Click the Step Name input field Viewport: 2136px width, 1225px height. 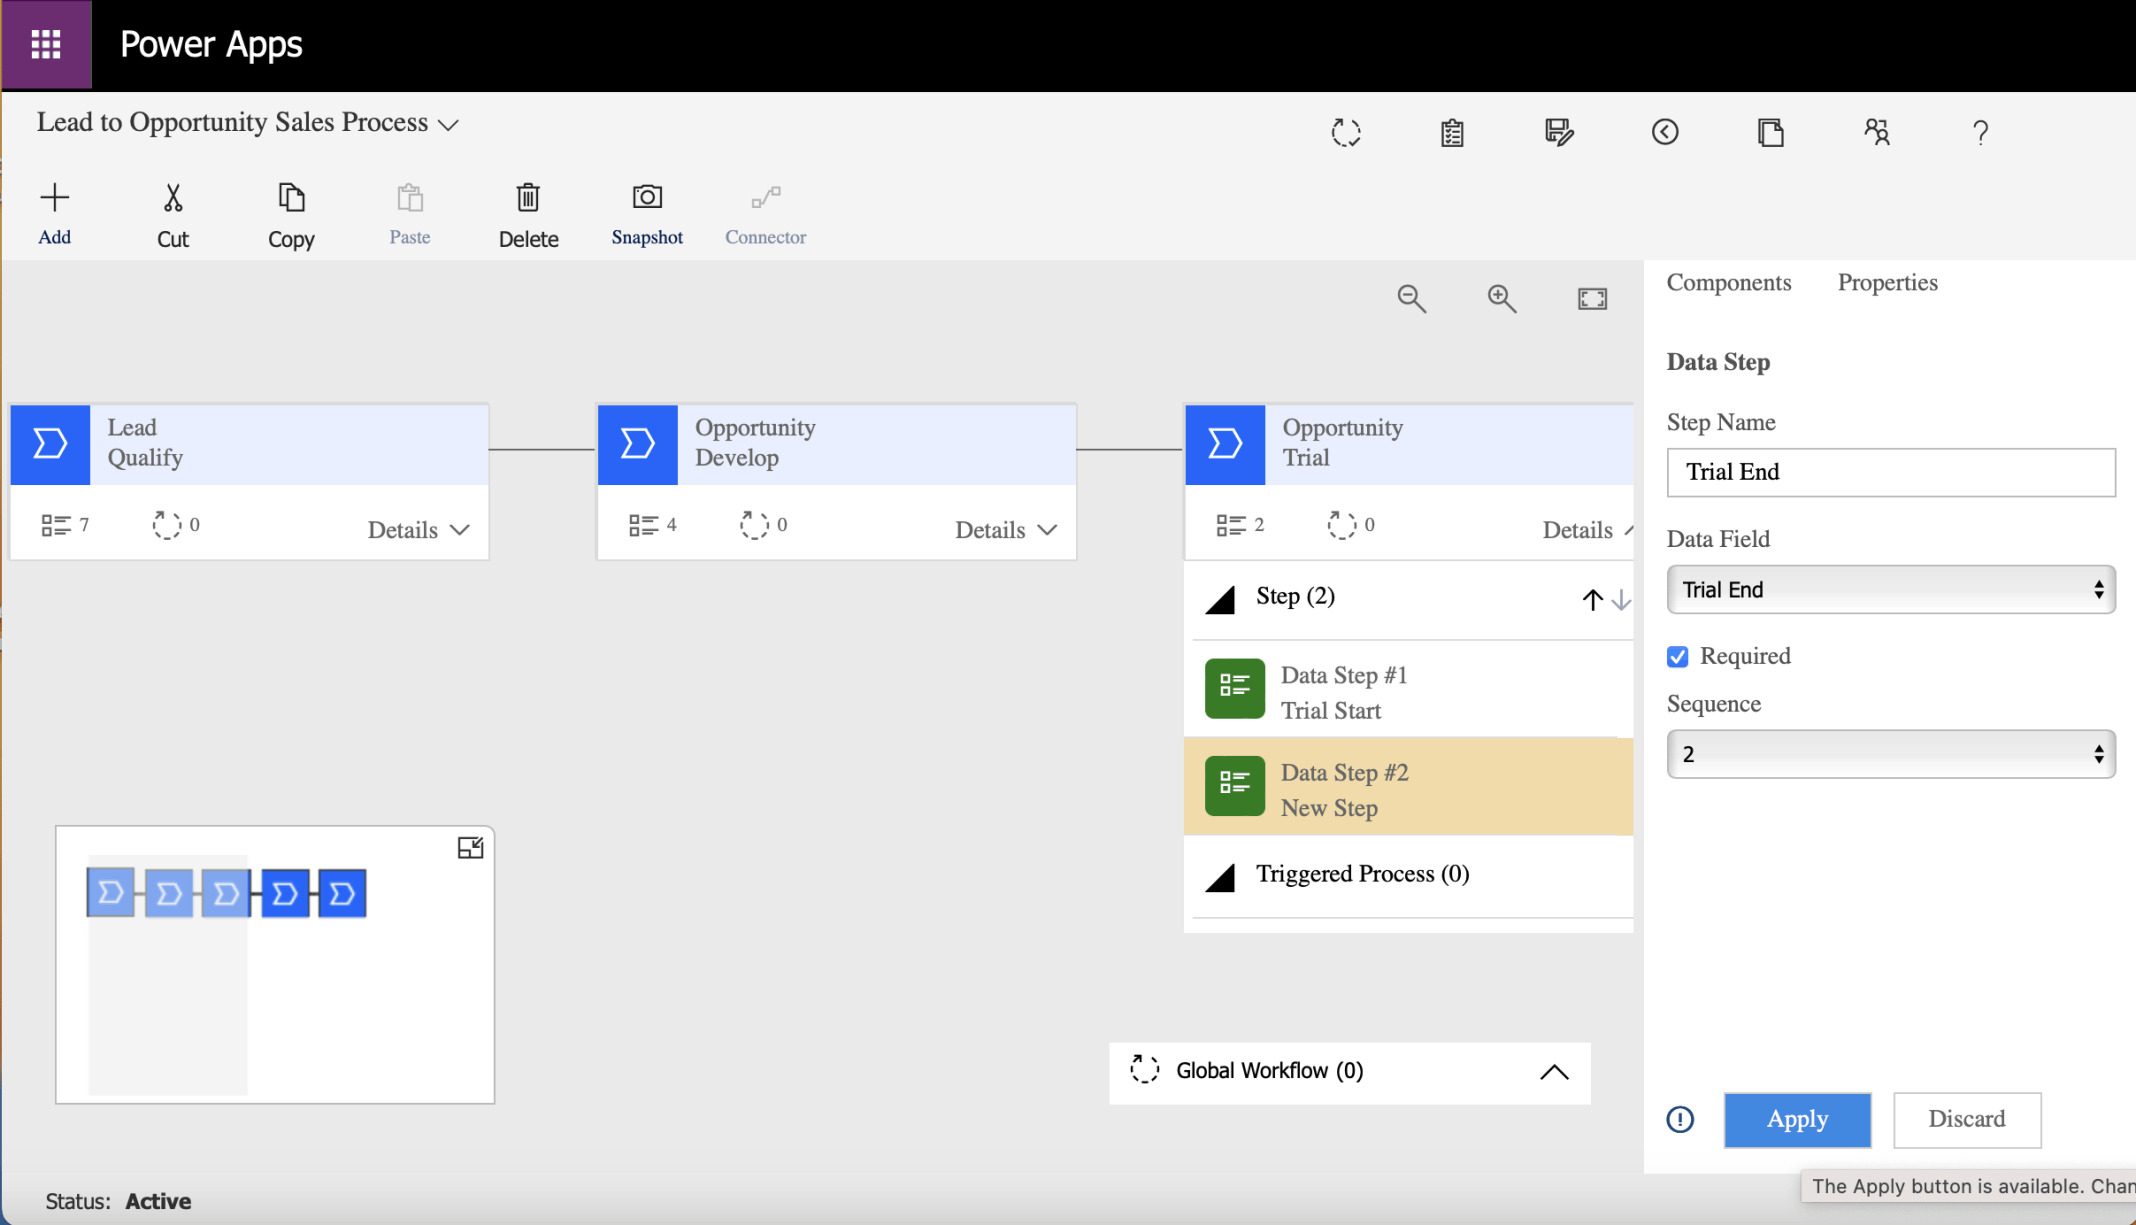click(1890, 472)
